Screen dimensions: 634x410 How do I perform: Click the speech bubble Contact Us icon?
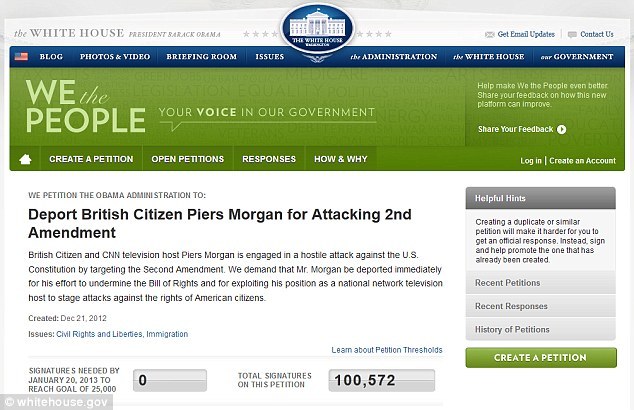coord(572,35)
